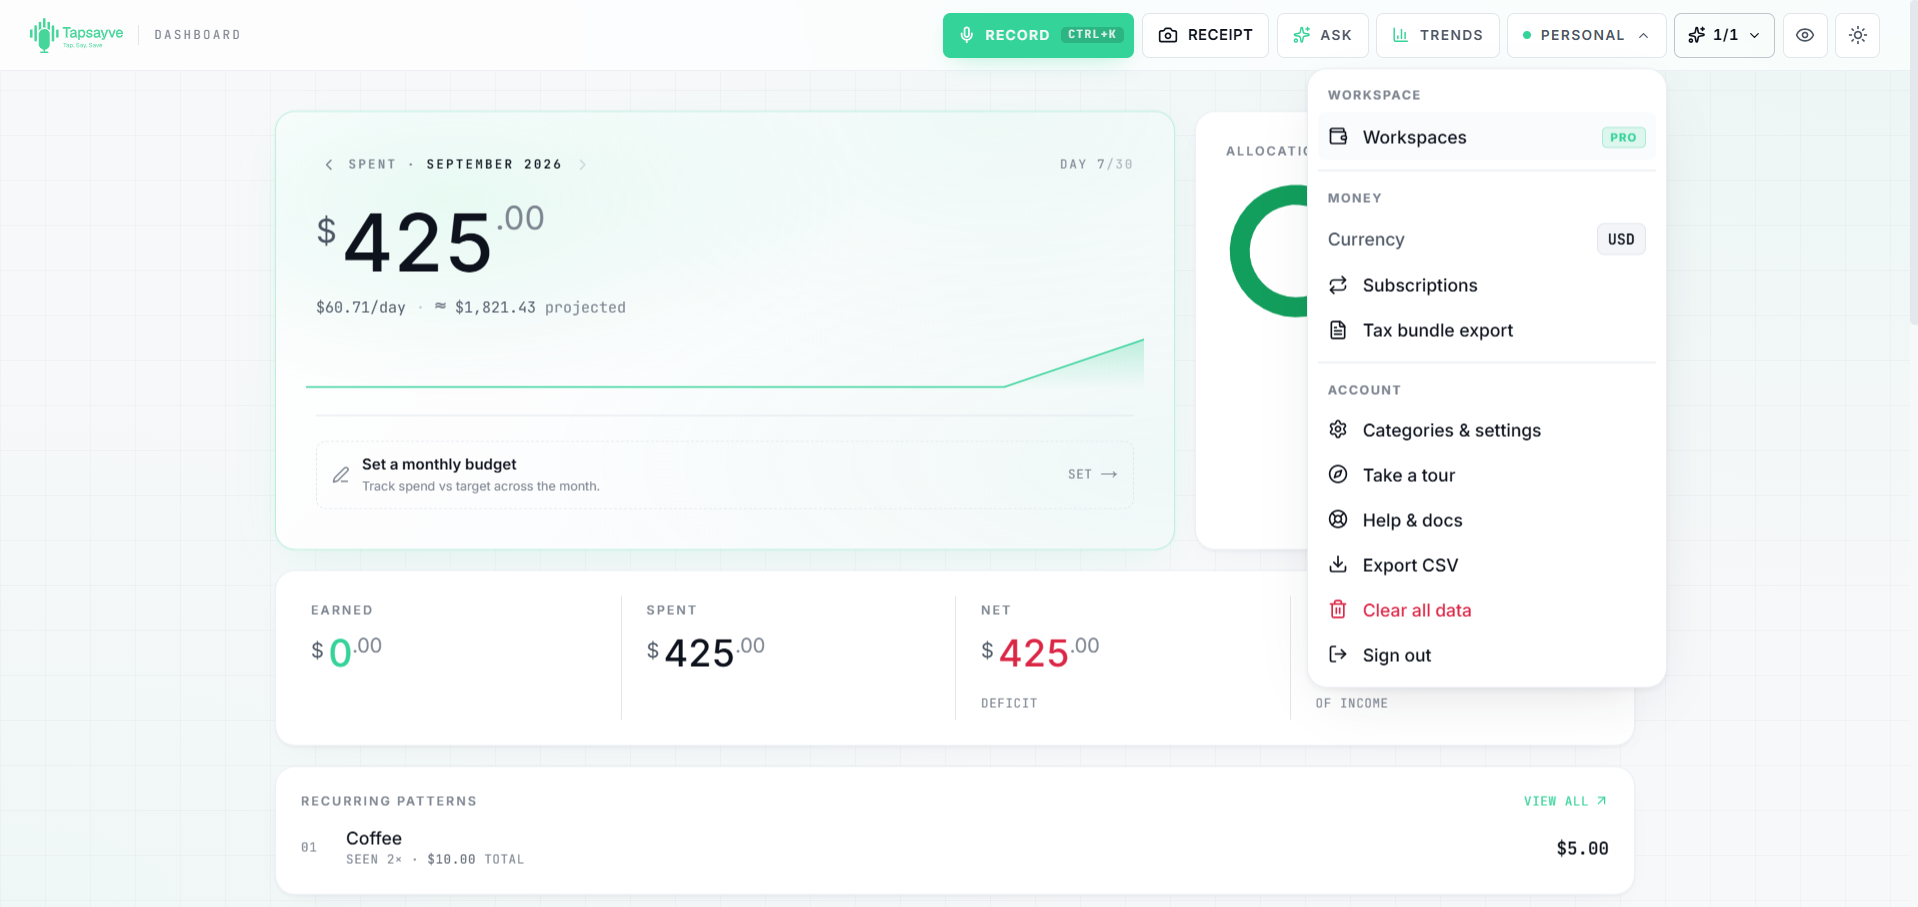Click the green allocation donut chart
1918x907 pixels.
point(1268,251)
